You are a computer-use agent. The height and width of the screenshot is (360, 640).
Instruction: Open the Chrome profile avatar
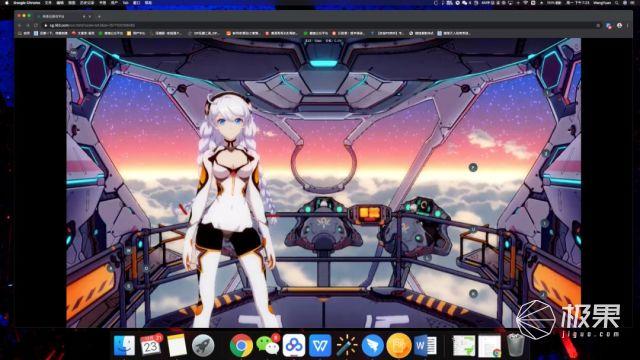(x=620, y=25)
